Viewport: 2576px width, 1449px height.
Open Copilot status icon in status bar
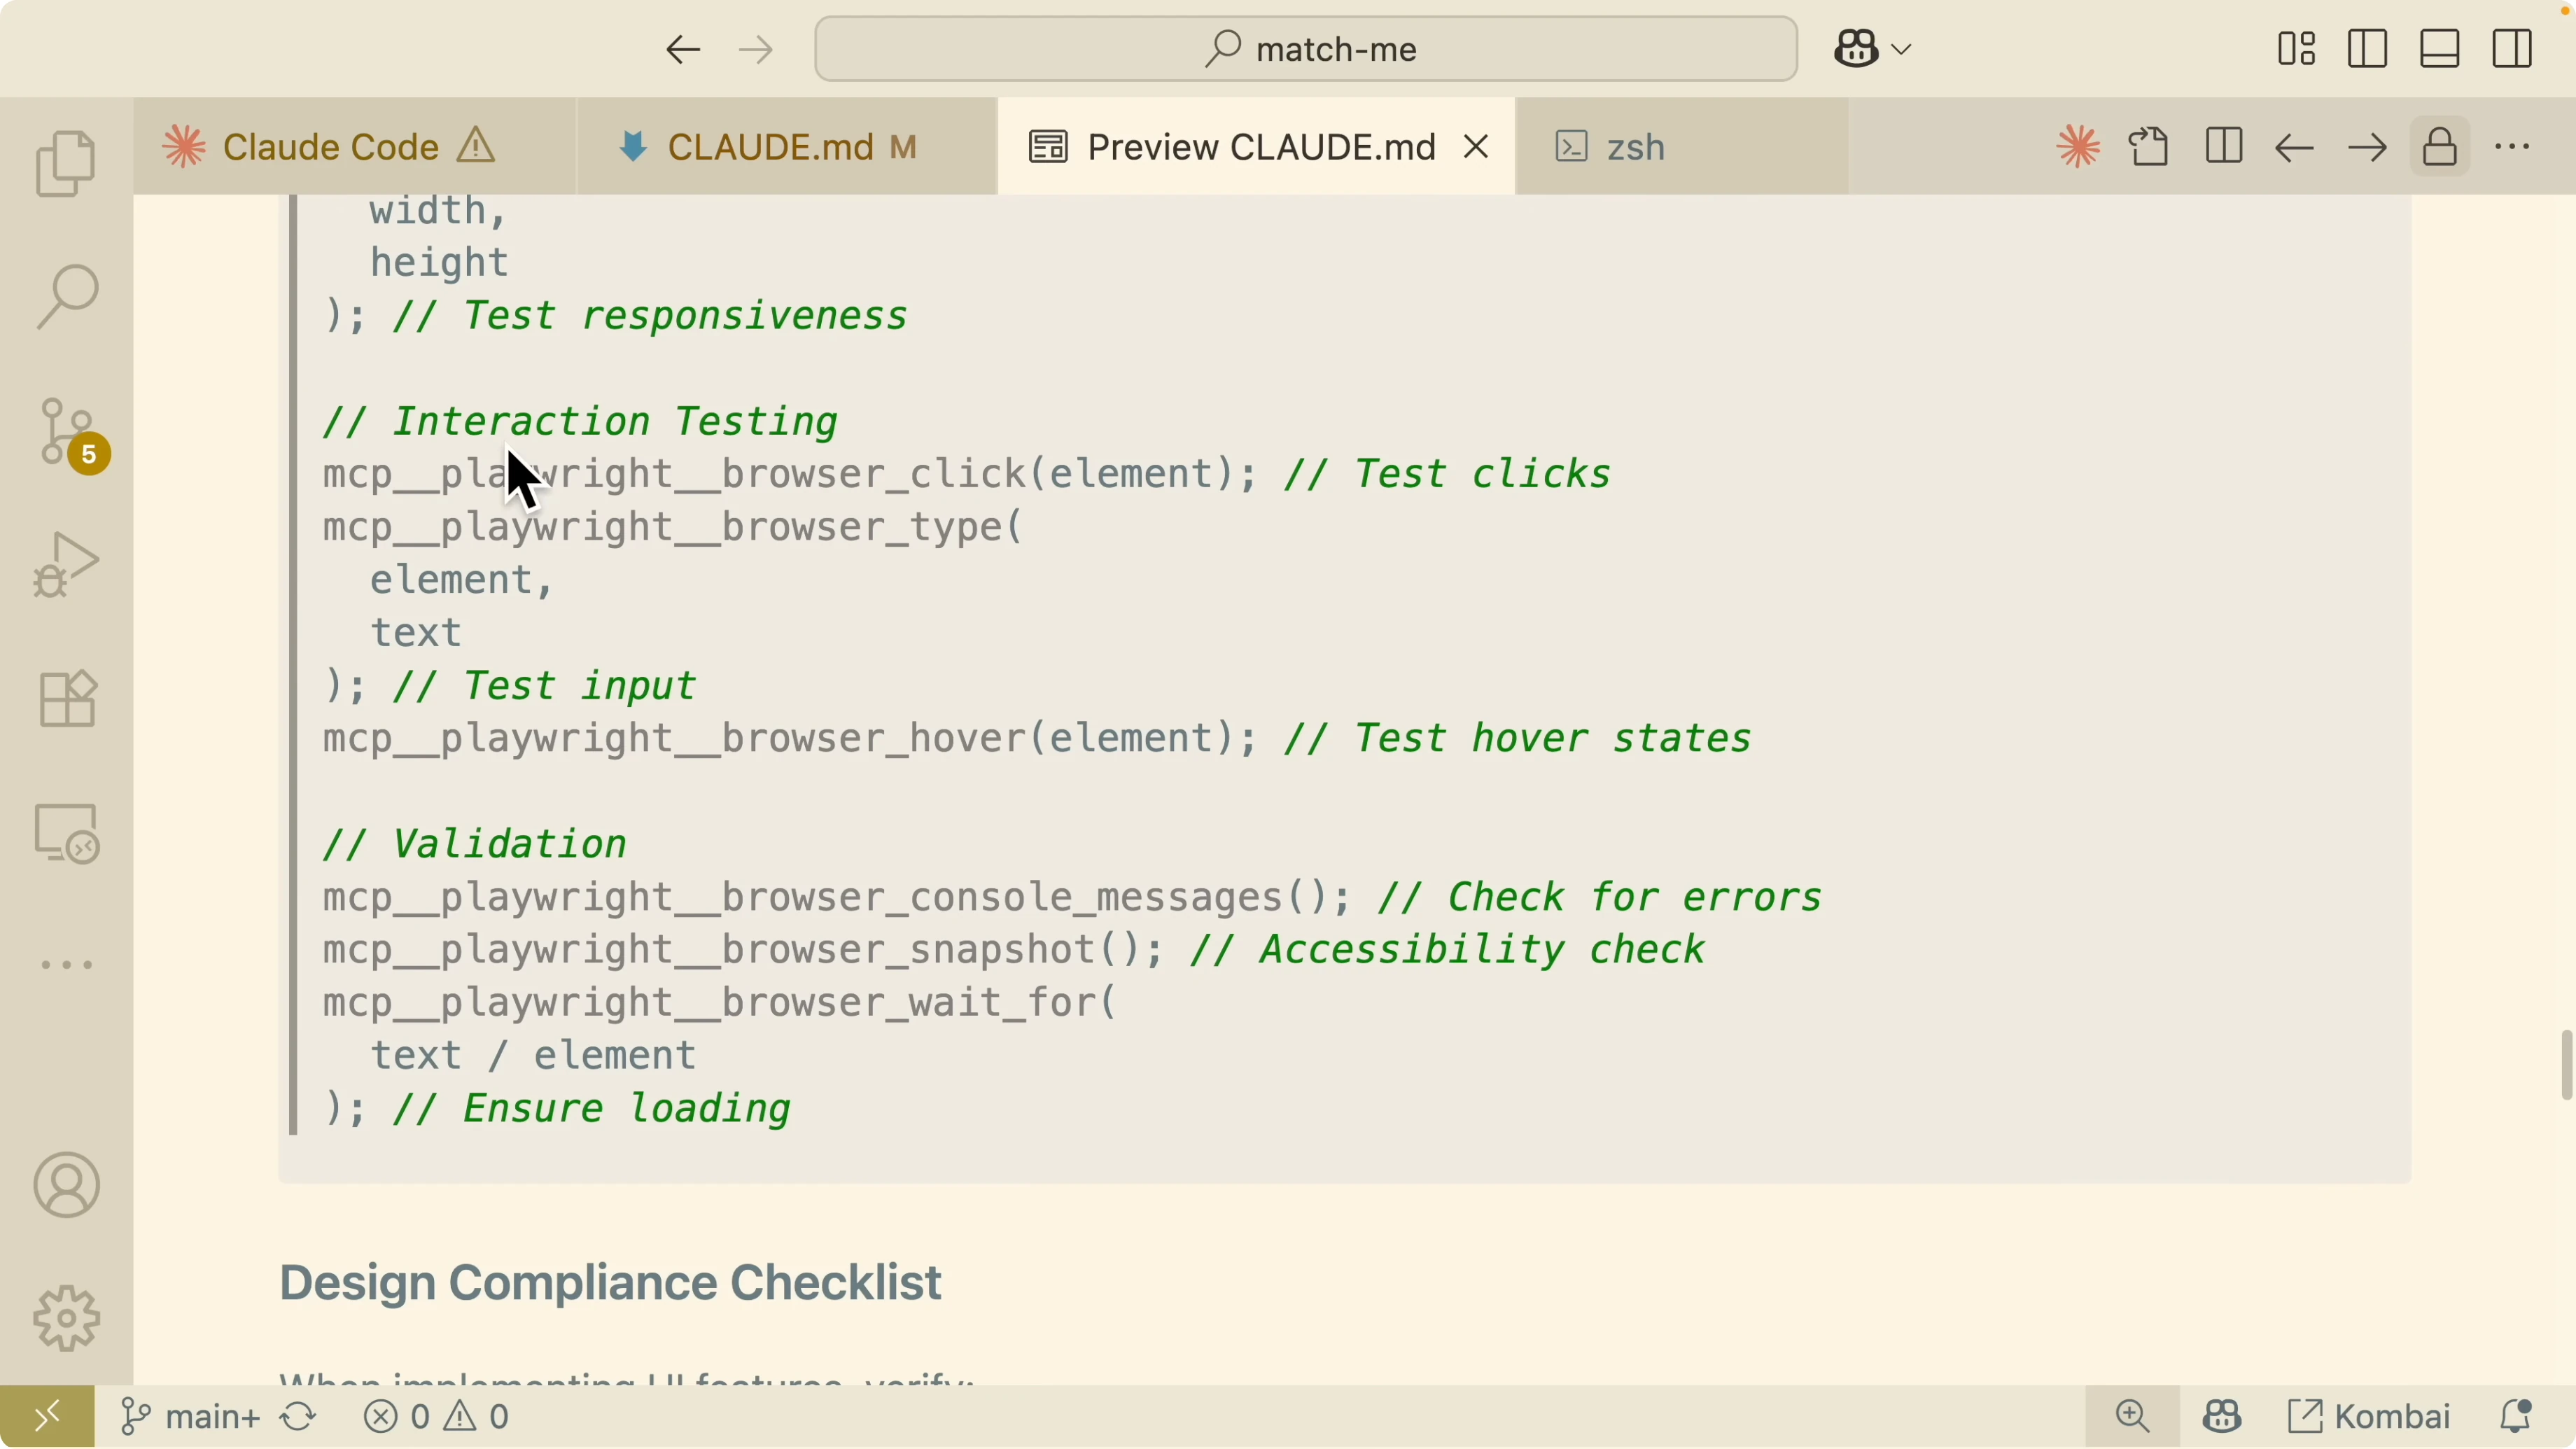coord(2222,1416)
